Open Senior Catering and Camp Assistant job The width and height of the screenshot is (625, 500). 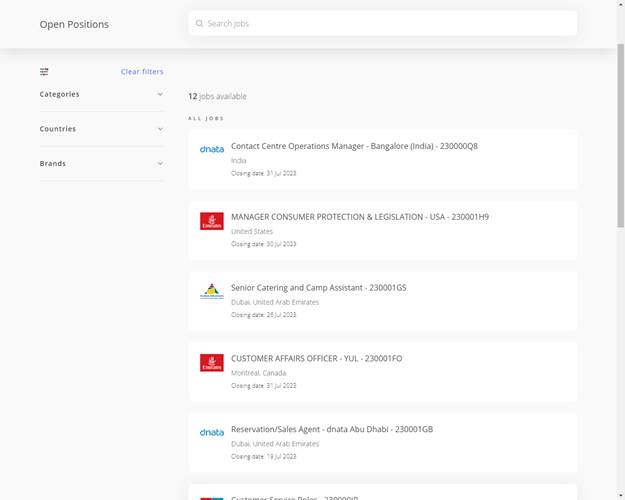pyautogui.click(x=319, y=288)
